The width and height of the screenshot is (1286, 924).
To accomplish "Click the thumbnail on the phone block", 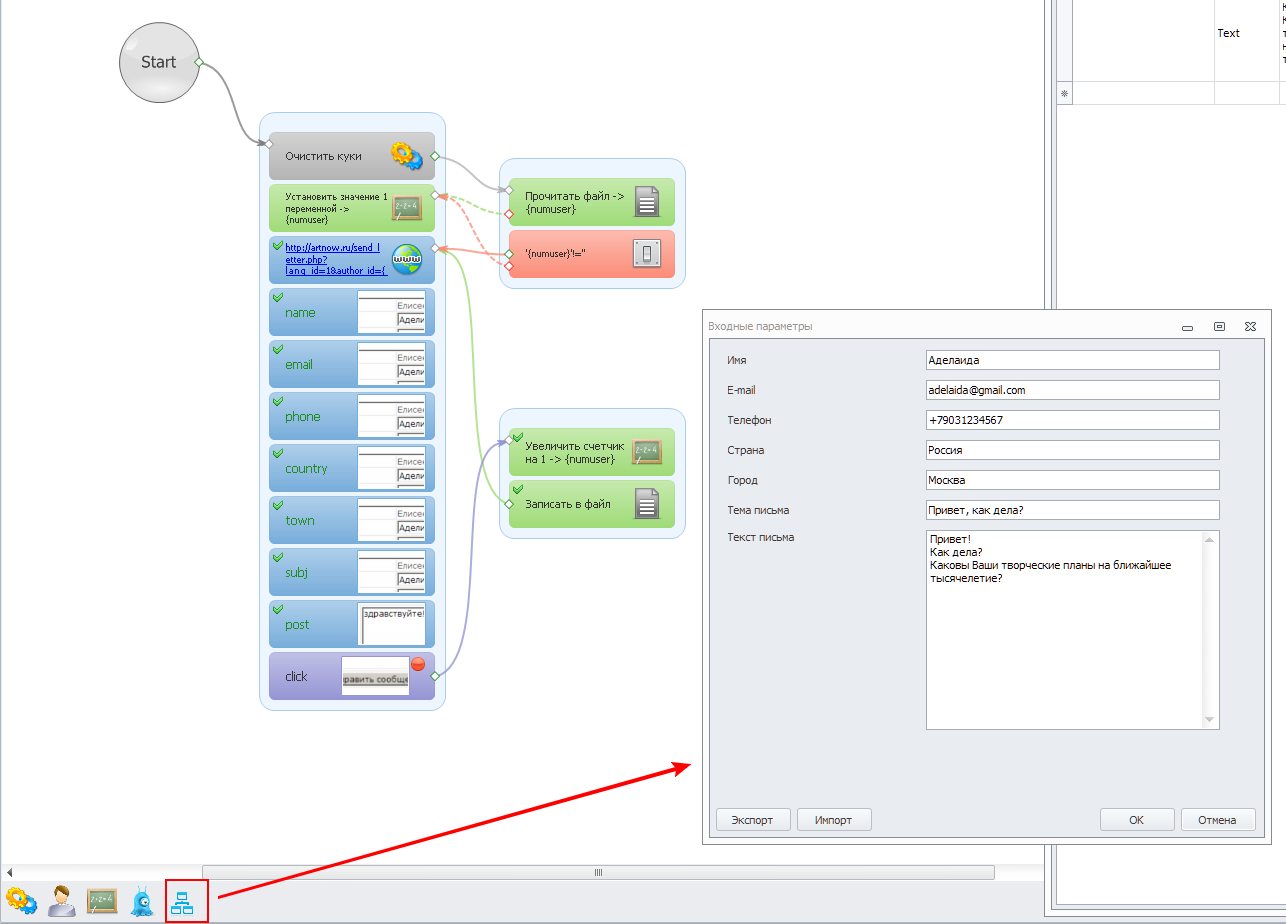I will (391, 416).
